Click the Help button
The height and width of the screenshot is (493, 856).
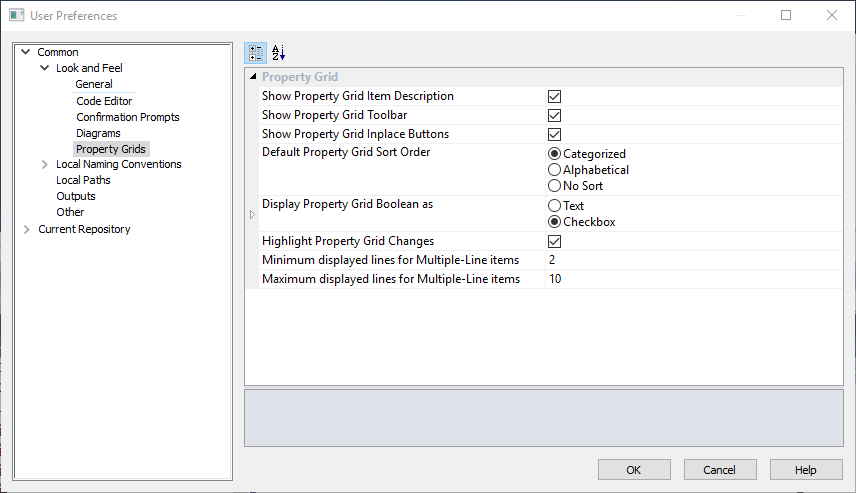806,470
